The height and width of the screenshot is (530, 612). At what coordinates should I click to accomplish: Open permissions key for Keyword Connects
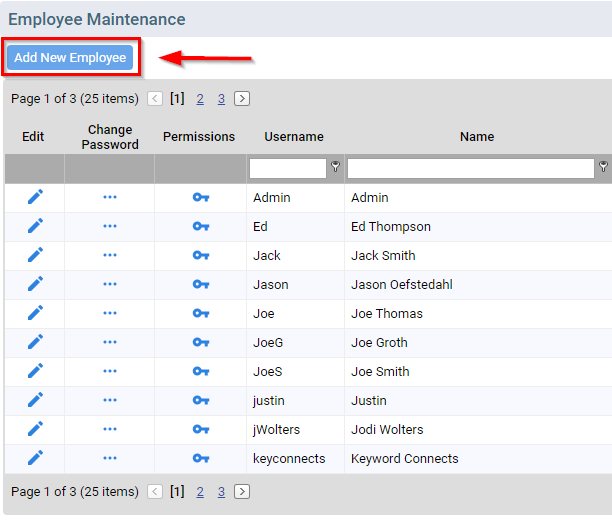(x=201, y=458)
